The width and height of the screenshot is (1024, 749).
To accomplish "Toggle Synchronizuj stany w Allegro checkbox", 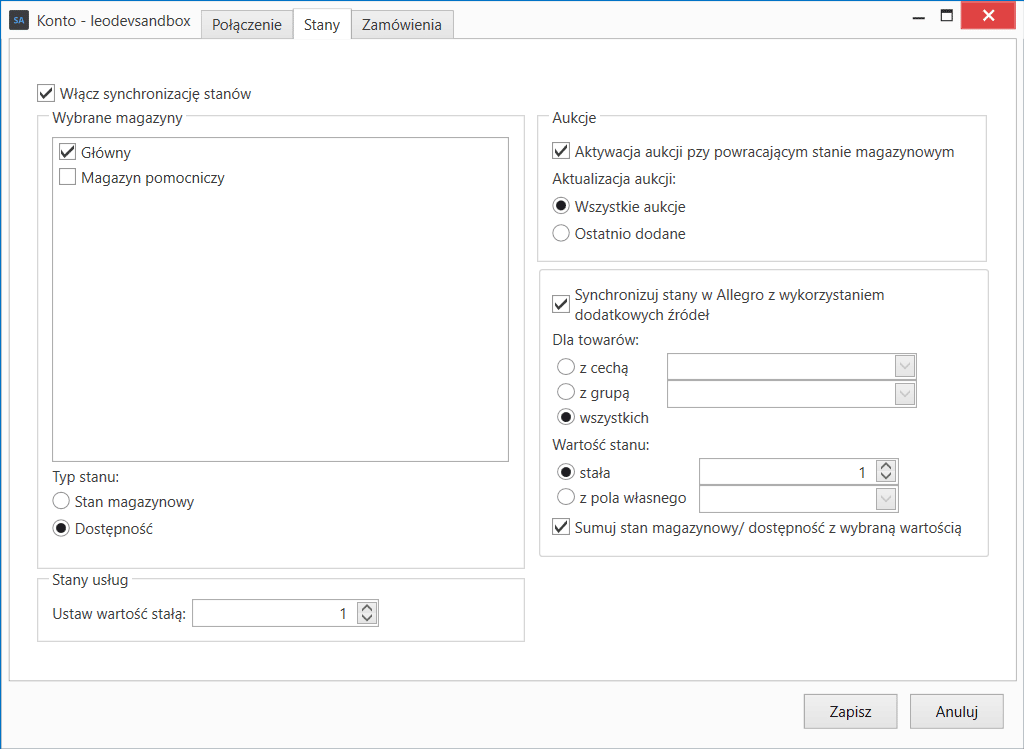I will coord(561,304).
